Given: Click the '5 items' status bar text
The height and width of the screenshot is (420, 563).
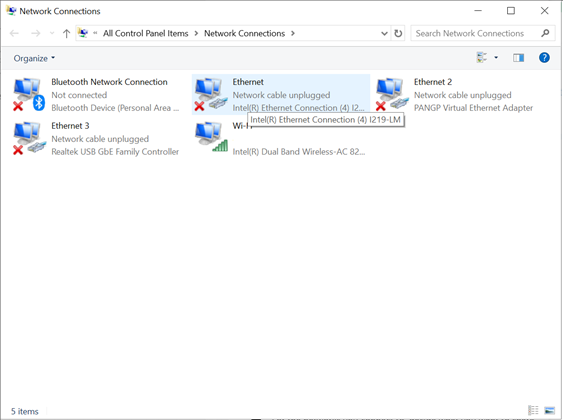Looking at the screenshot, I should point(24,411).
